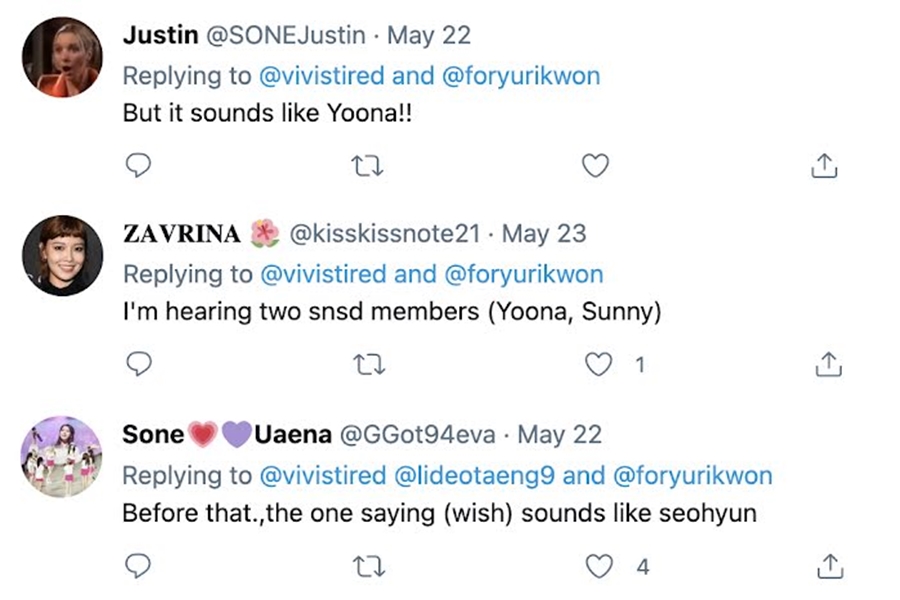This screenshot has width=900, height=600.
Task: Unlike GGot94eva's tweet
Action: coord(599,566)
